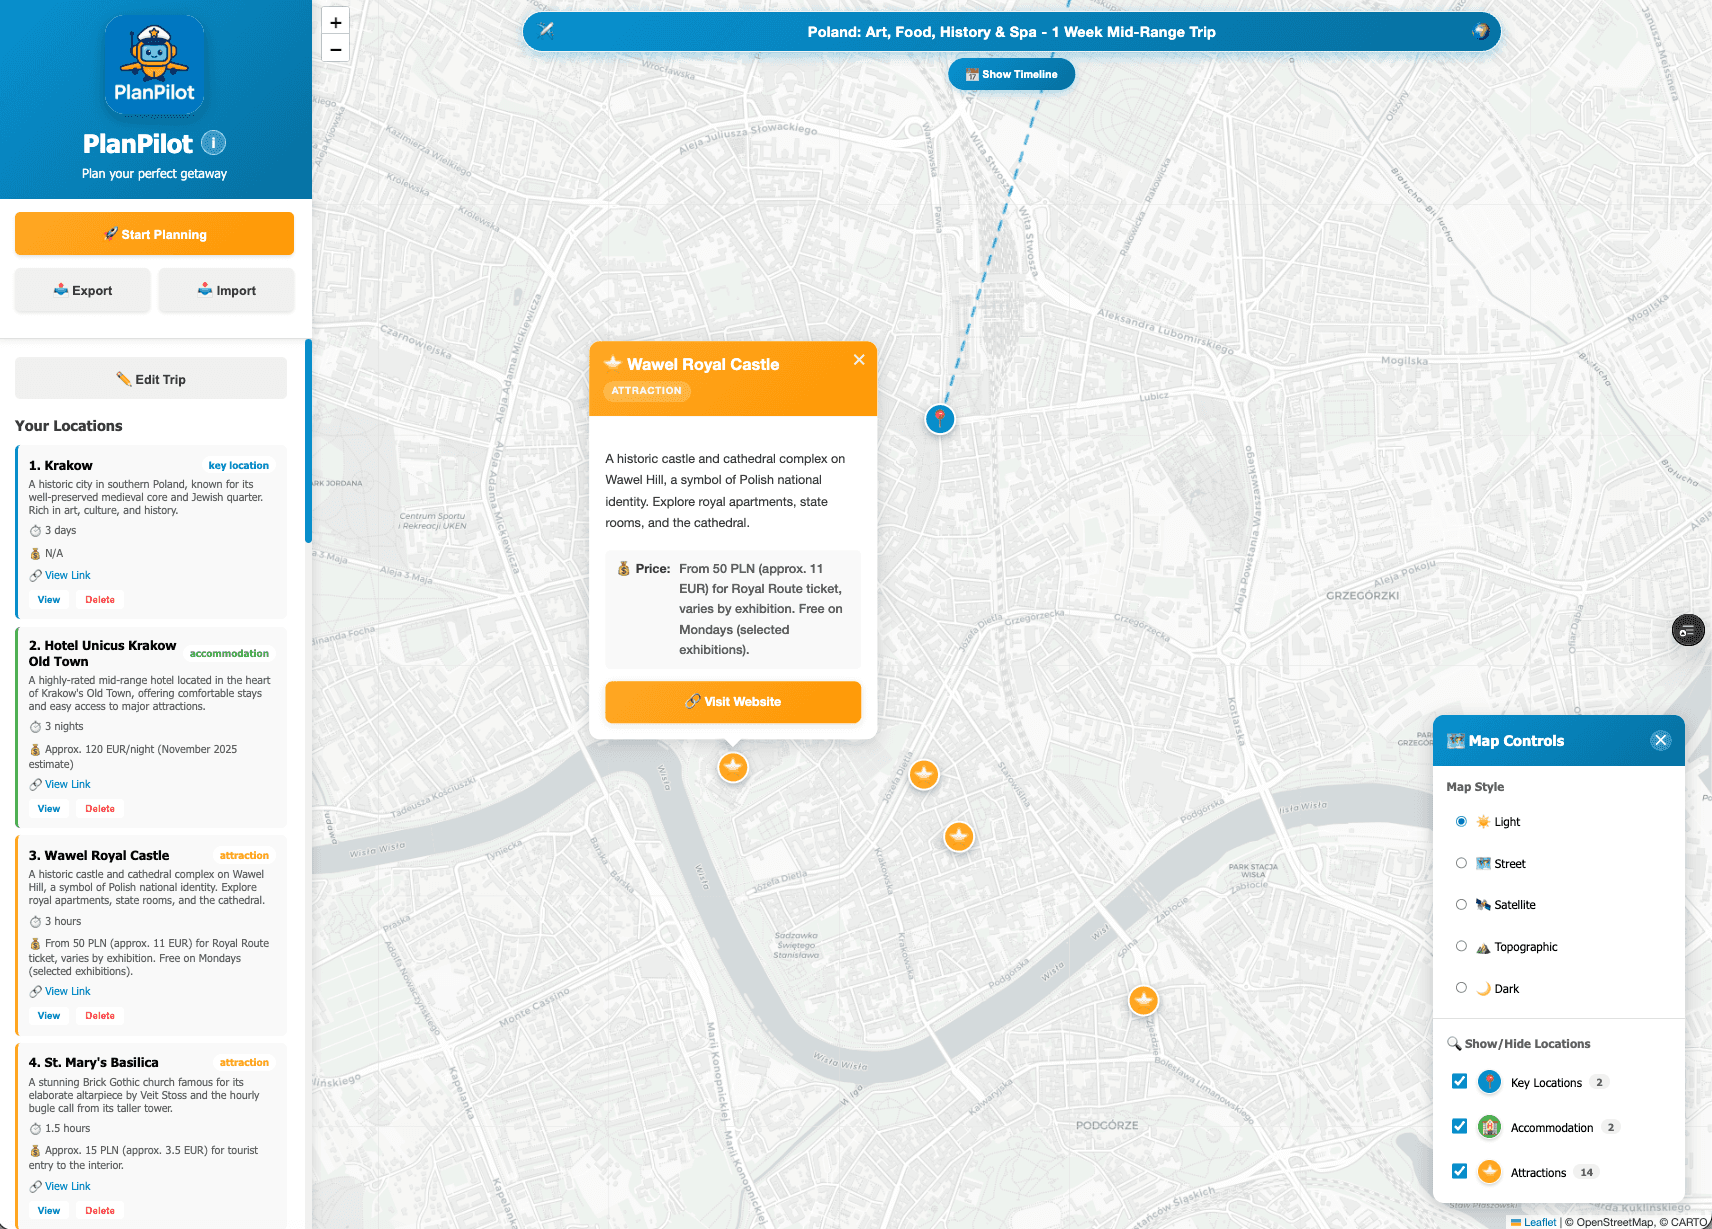Click the globe icon in trip title bar
Image resolution: width=1712 pixels, height=1229 pixels.
[1480, 31]
